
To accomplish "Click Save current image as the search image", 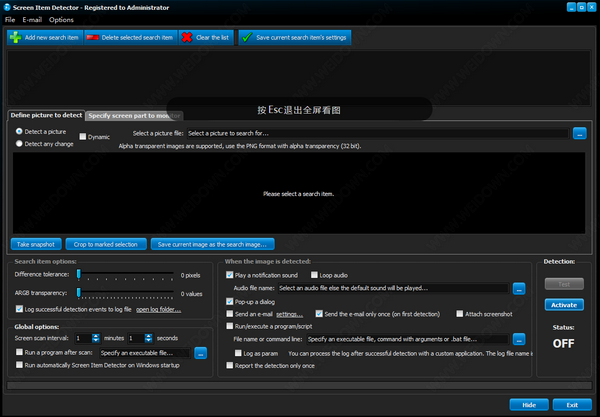I will tap(212, 244).
